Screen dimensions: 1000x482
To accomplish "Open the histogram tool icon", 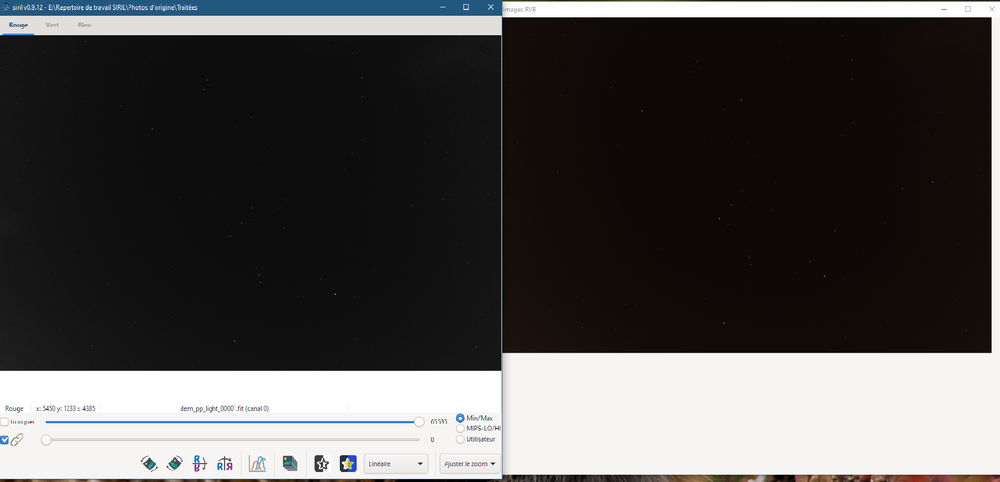I will click(x=257, y=464).
